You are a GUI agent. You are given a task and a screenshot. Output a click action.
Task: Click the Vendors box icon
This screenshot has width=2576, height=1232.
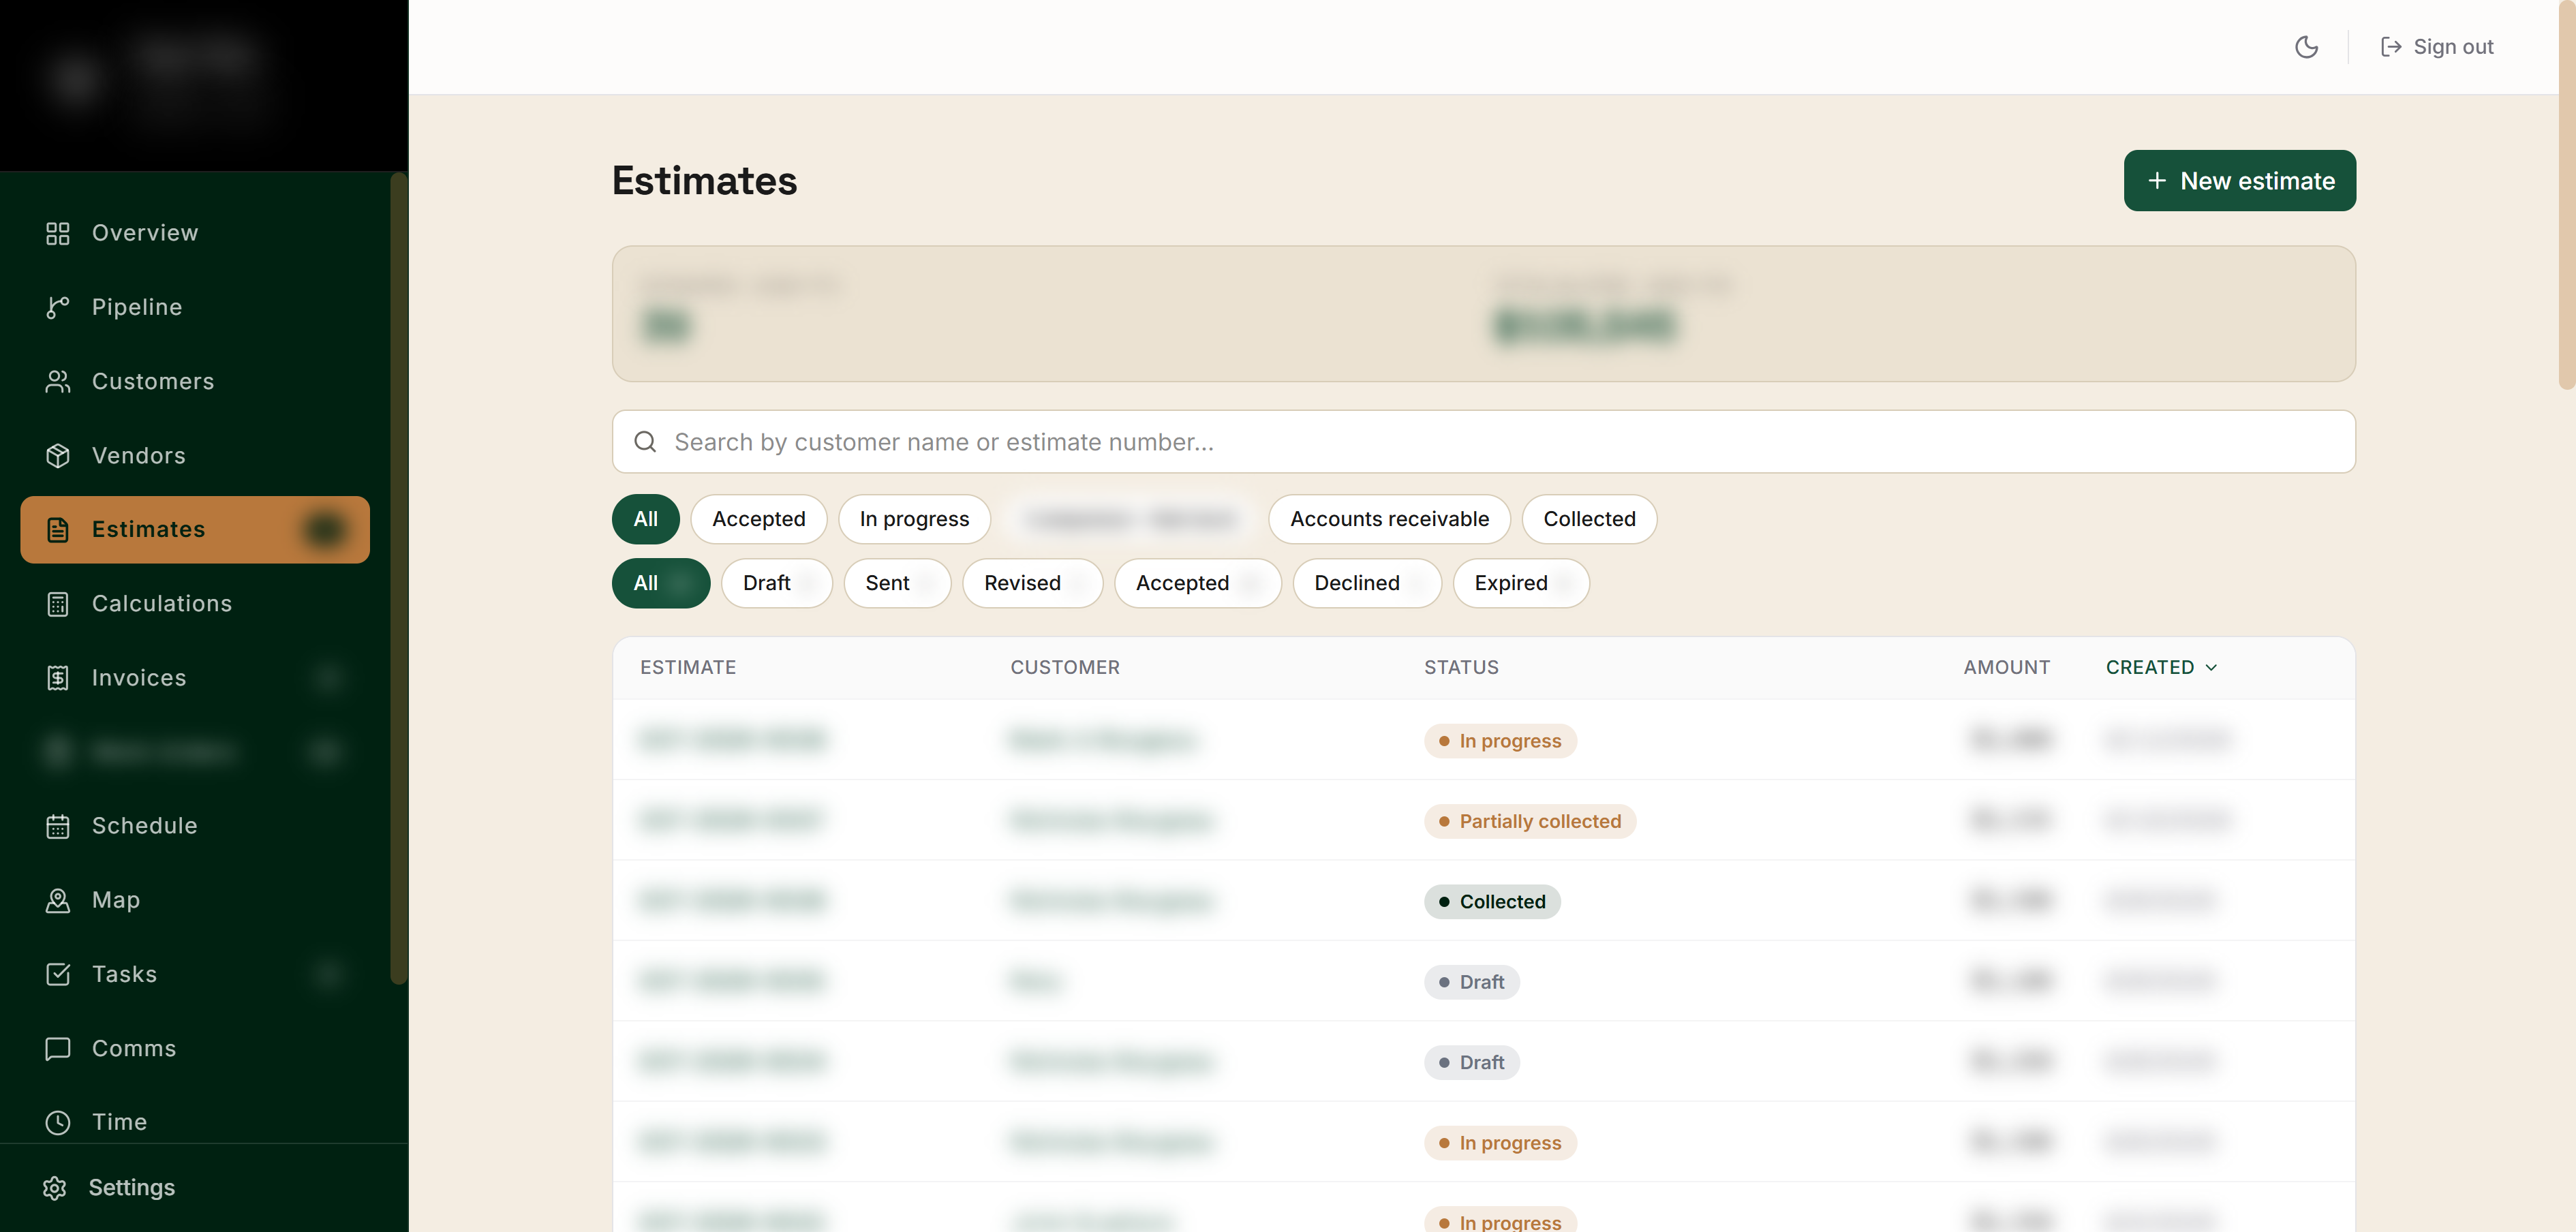(x=58, y=456)
